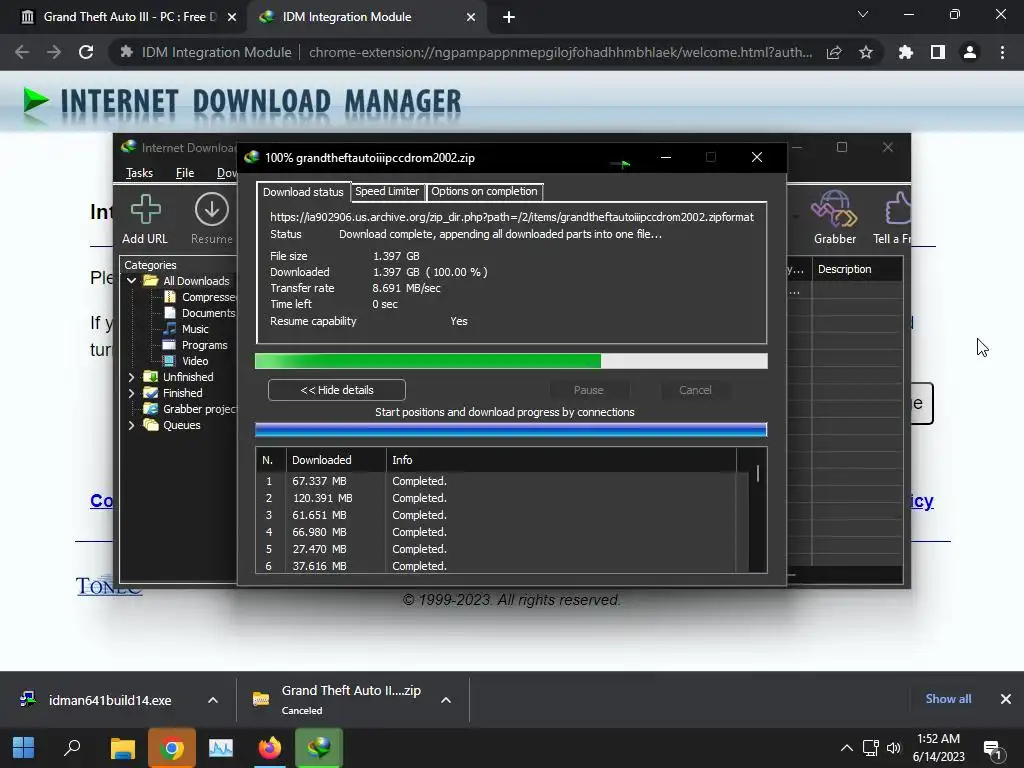Switch to Speed Limiter tab
The height and width of the screenshot is (768, 1024).
pos(387,191)
